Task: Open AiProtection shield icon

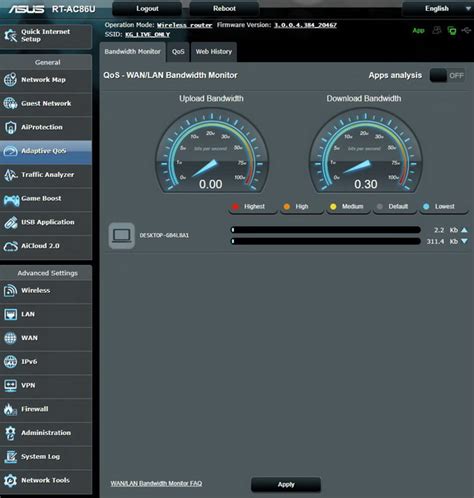Action: [10, 127]
